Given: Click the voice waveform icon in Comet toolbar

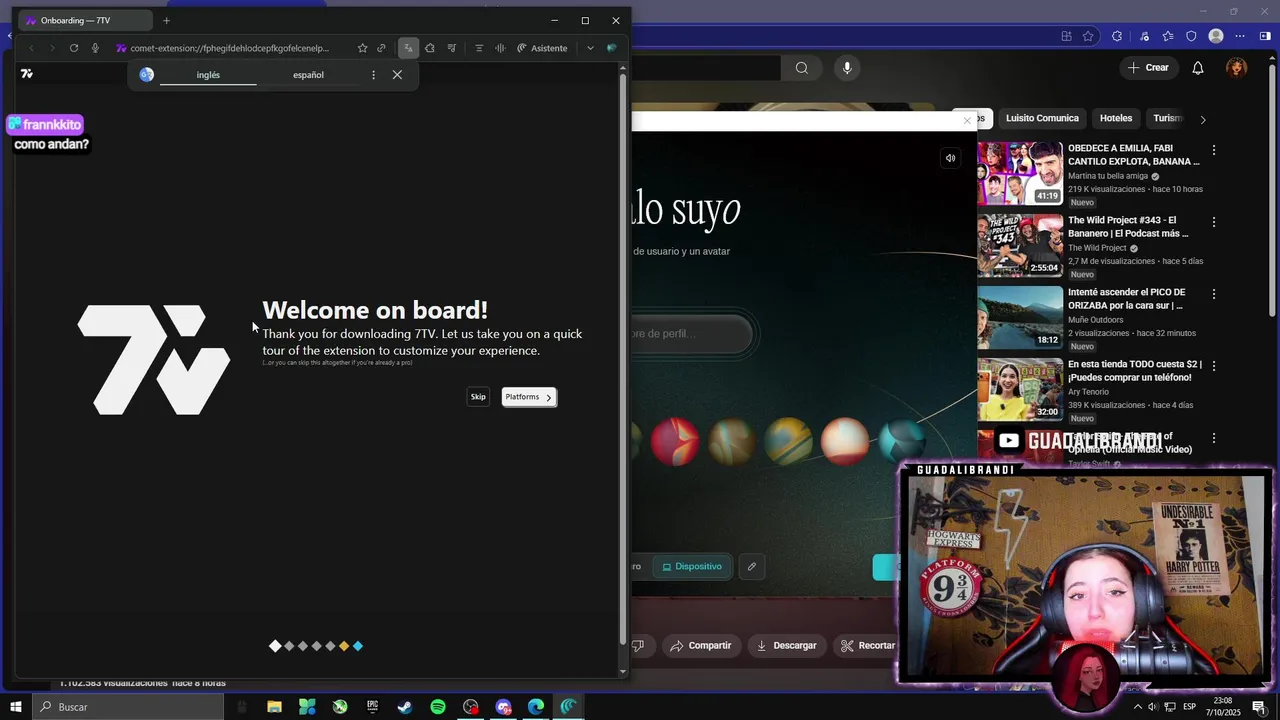Looking at the screenshot, I should point(500,48).
